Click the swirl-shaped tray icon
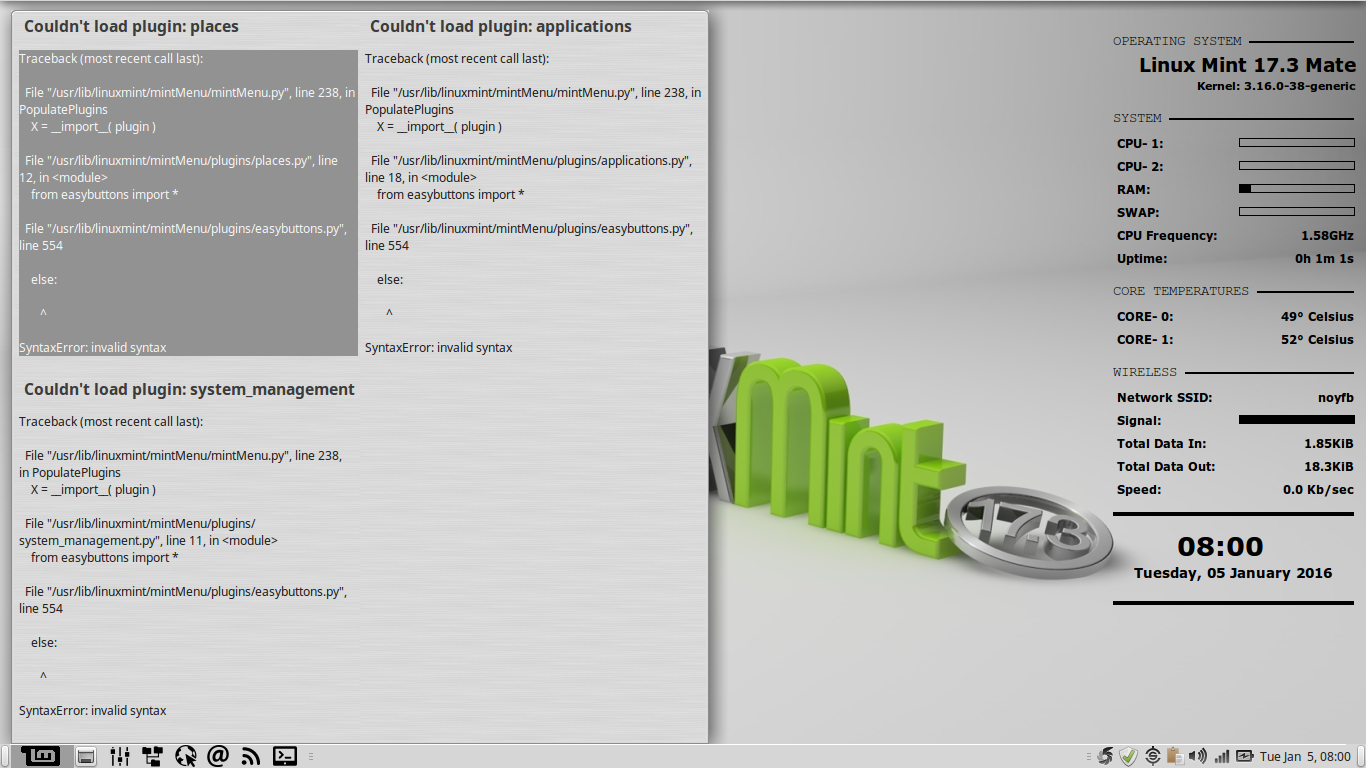 point(1105,756)
